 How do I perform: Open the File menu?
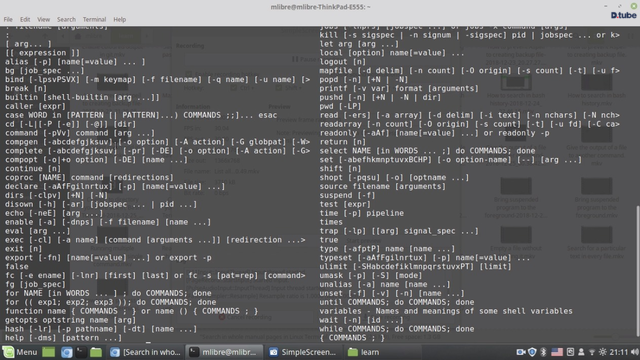pyautogui.click(x=8, y=19)
